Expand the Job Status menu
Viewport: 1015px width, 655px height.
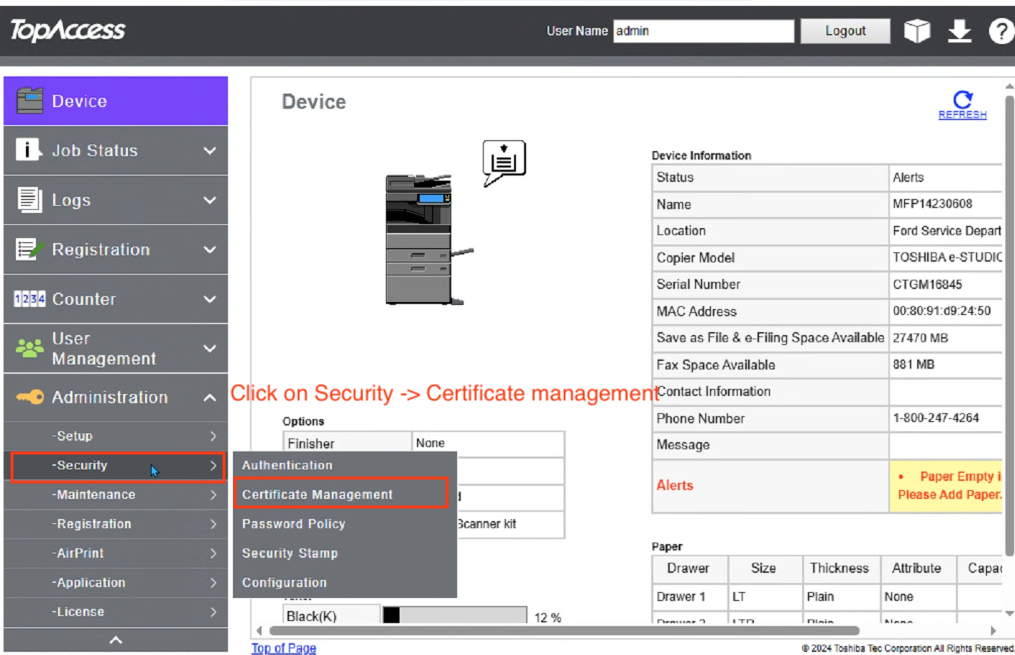[209, 151]
